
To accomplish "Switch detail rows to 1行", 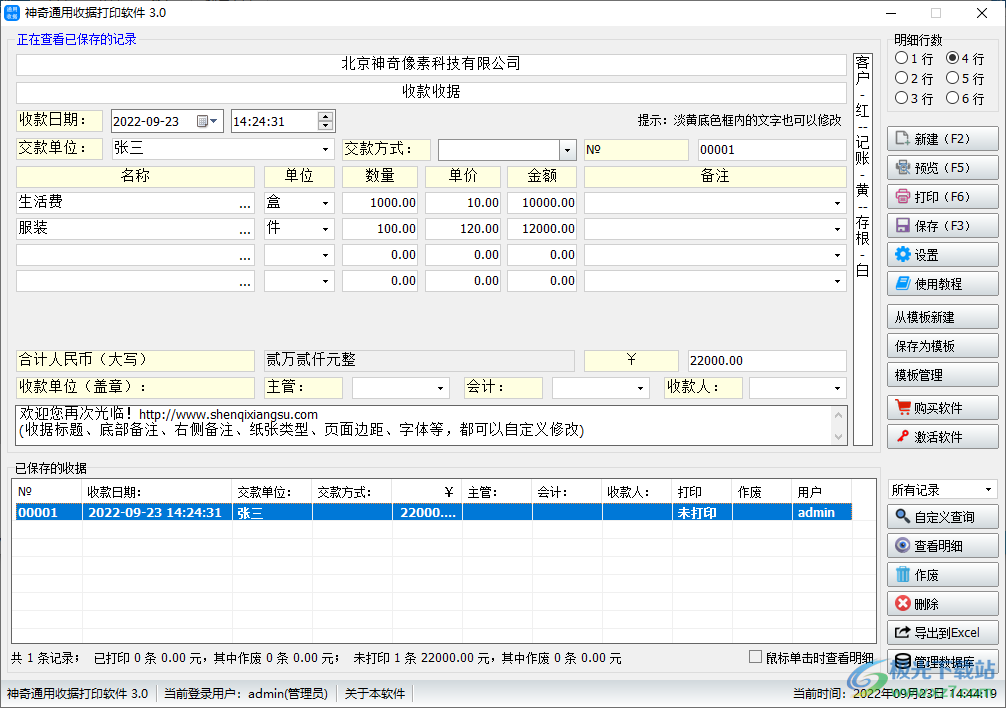I will [x=903, y=58].
